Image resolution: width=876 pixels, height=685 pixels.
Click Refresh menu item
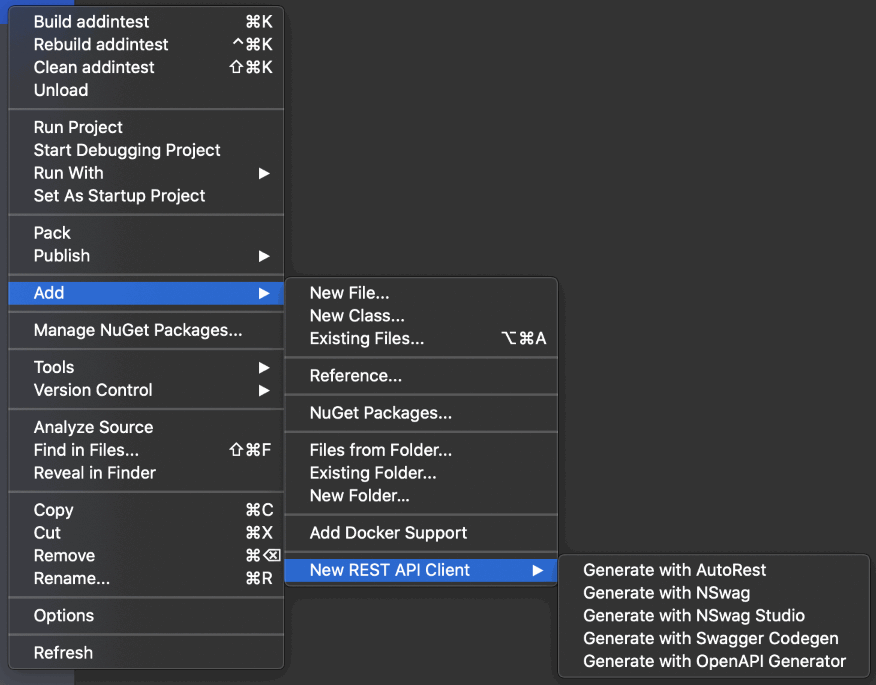(x=146, y=653)
